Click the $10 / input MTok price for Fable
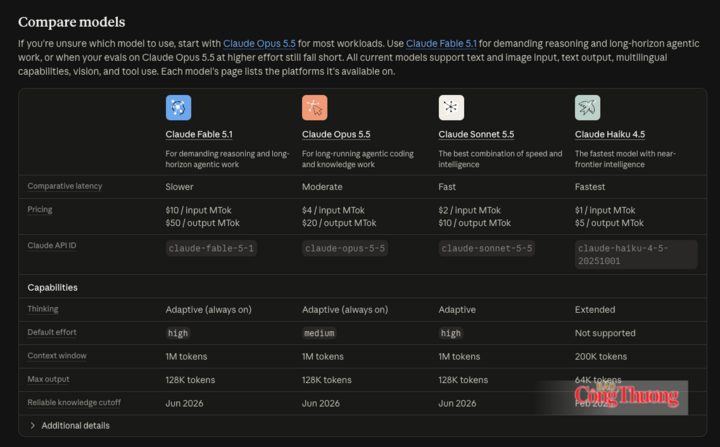Image resolution: width=720 pixels, height=447 pixels. tap(198, 210)
